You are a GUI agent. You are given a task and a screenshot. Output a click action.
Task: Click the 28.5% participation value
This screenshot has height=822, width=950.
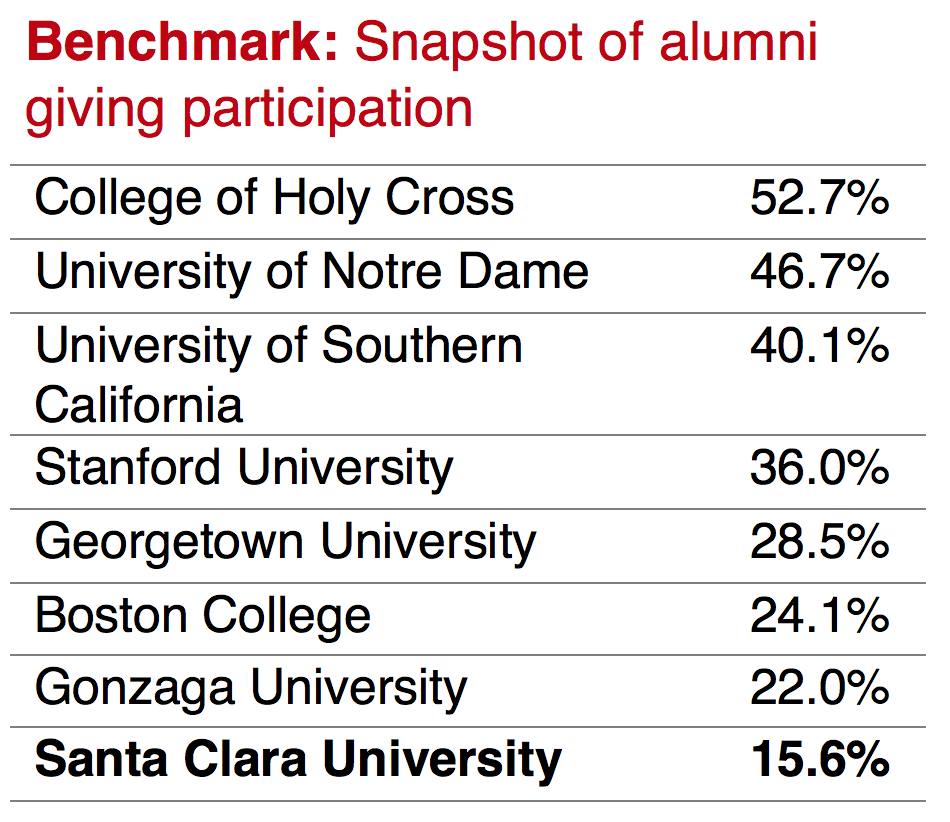coord(819,542)
